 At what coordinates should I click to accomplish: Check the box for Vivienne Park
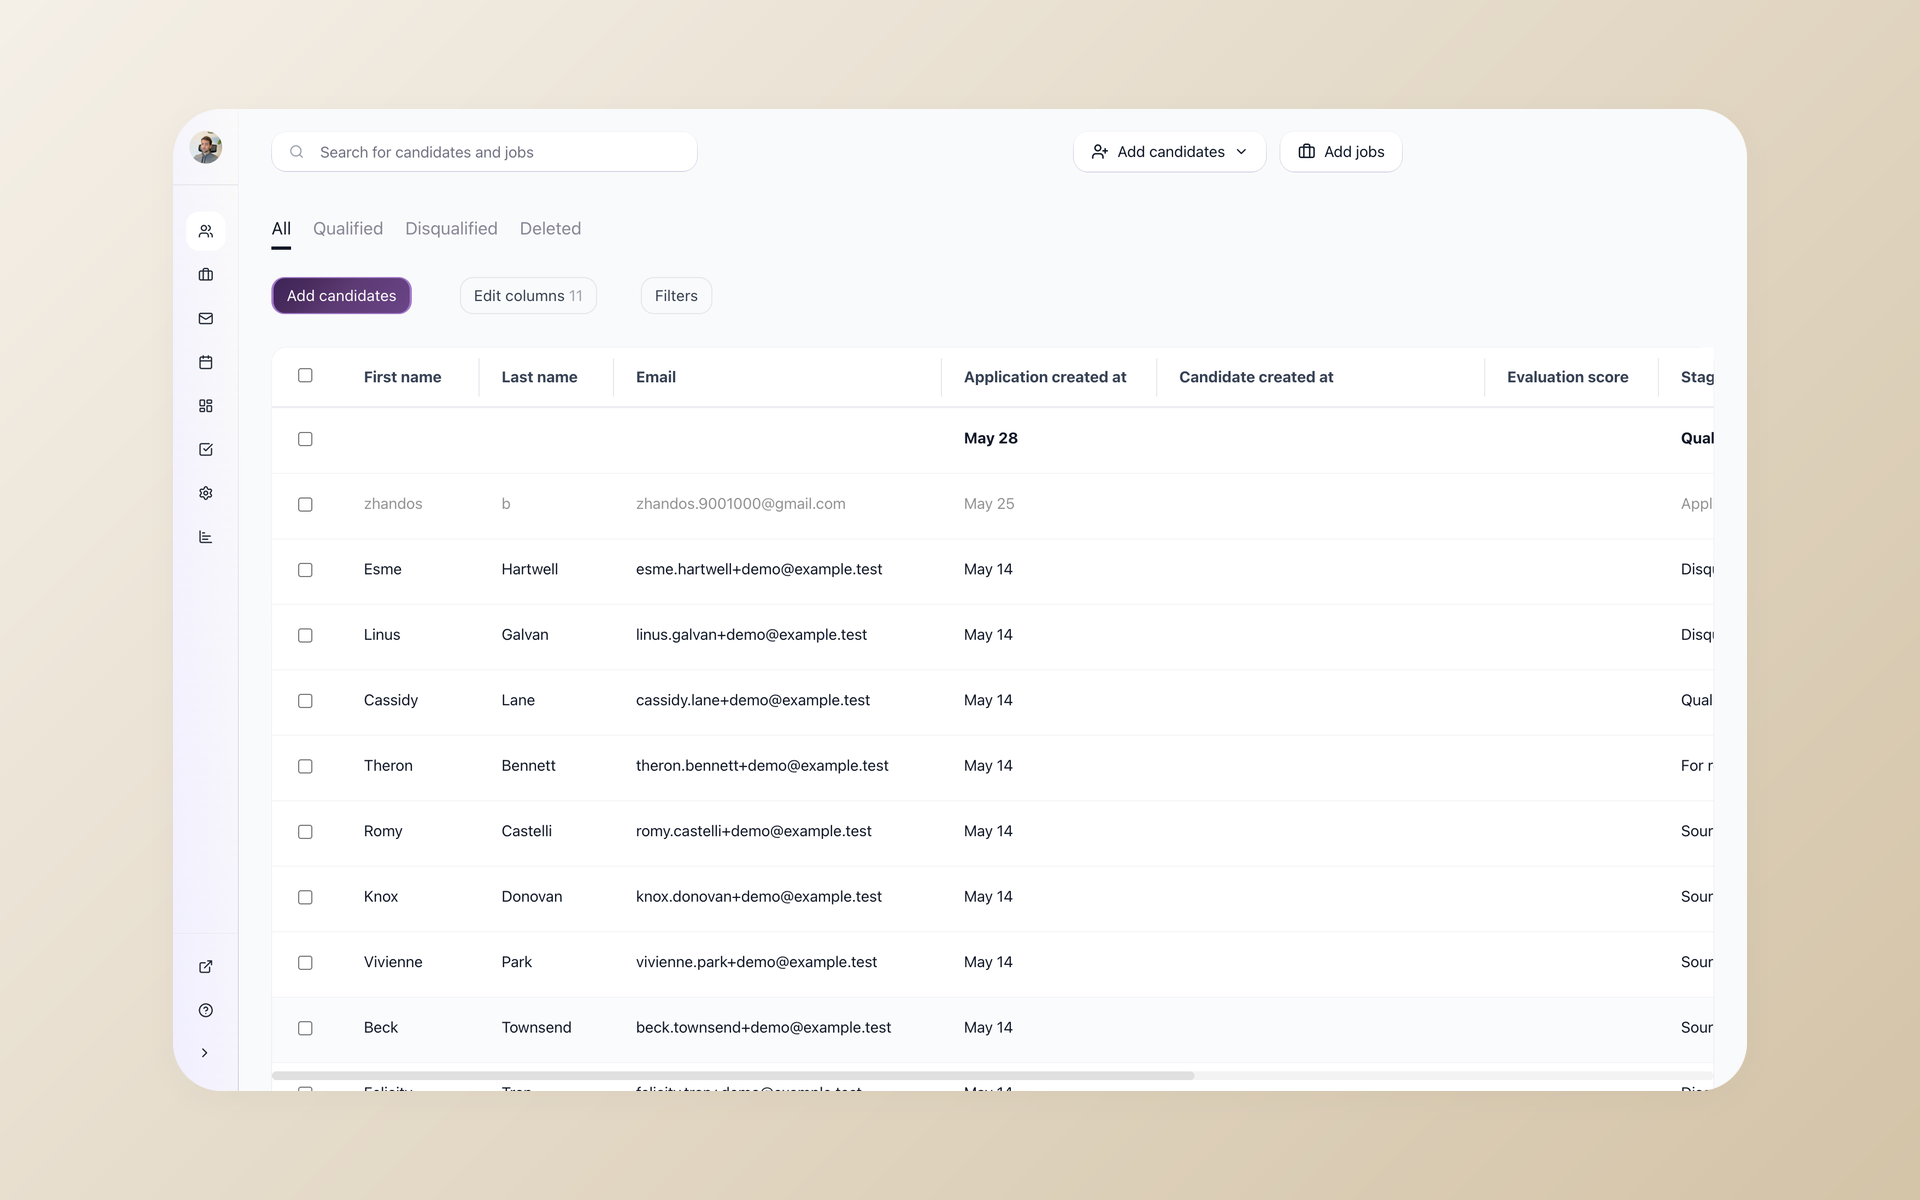305,963
